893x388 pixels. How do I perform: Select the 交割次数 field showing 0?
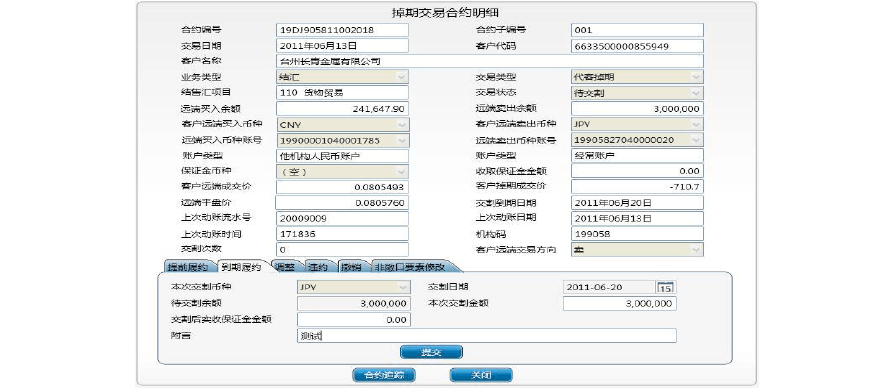(342, 250)
